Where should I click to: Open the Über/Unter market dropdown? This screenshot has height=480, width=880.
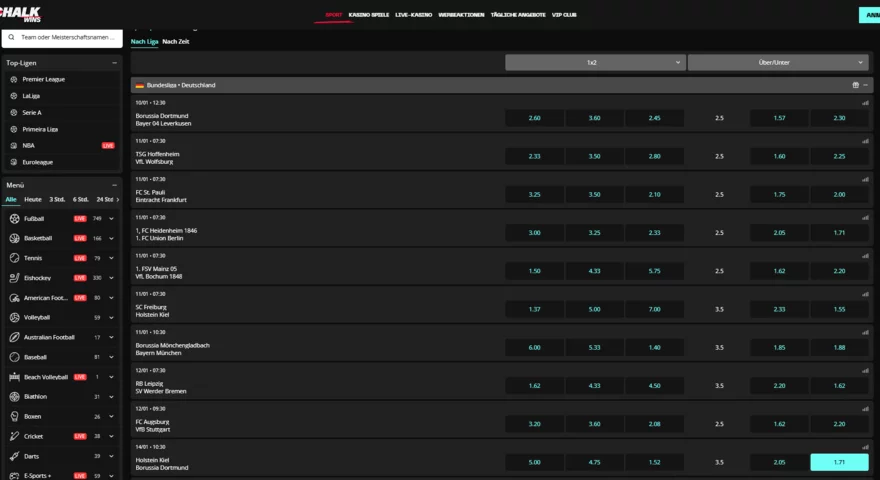click(x=778, y=62)
